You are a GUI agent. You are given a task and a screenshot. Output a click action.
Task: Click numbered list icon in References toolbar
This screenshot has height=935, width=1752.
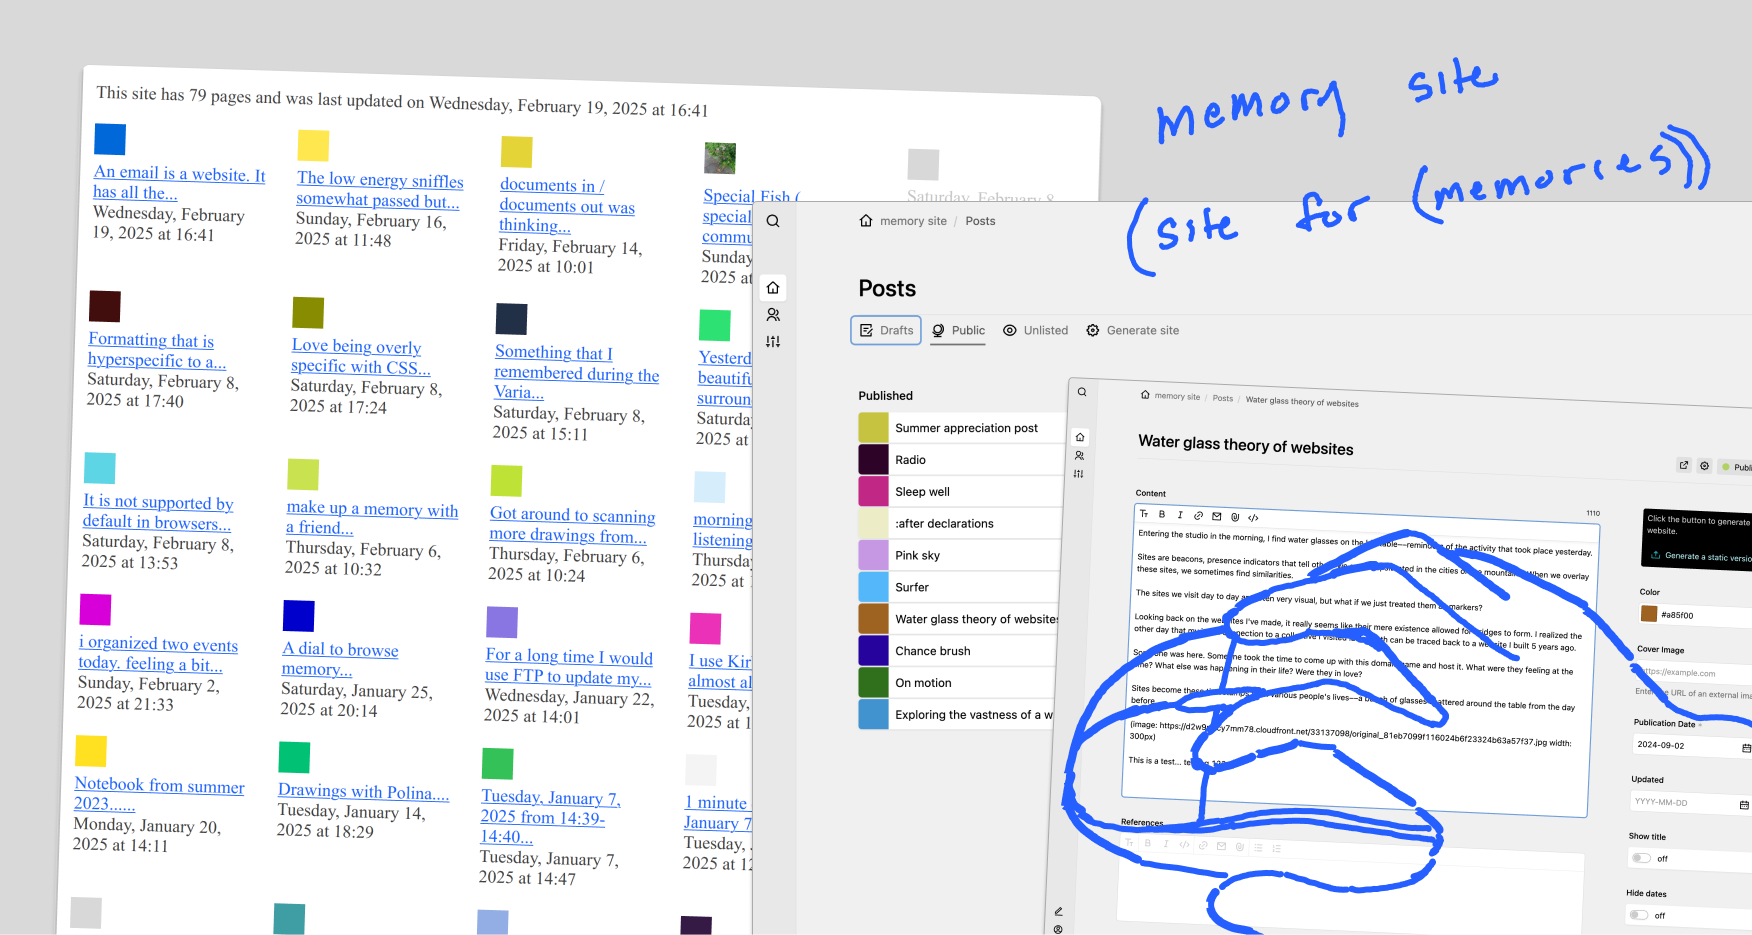(x=1277, y=848)
